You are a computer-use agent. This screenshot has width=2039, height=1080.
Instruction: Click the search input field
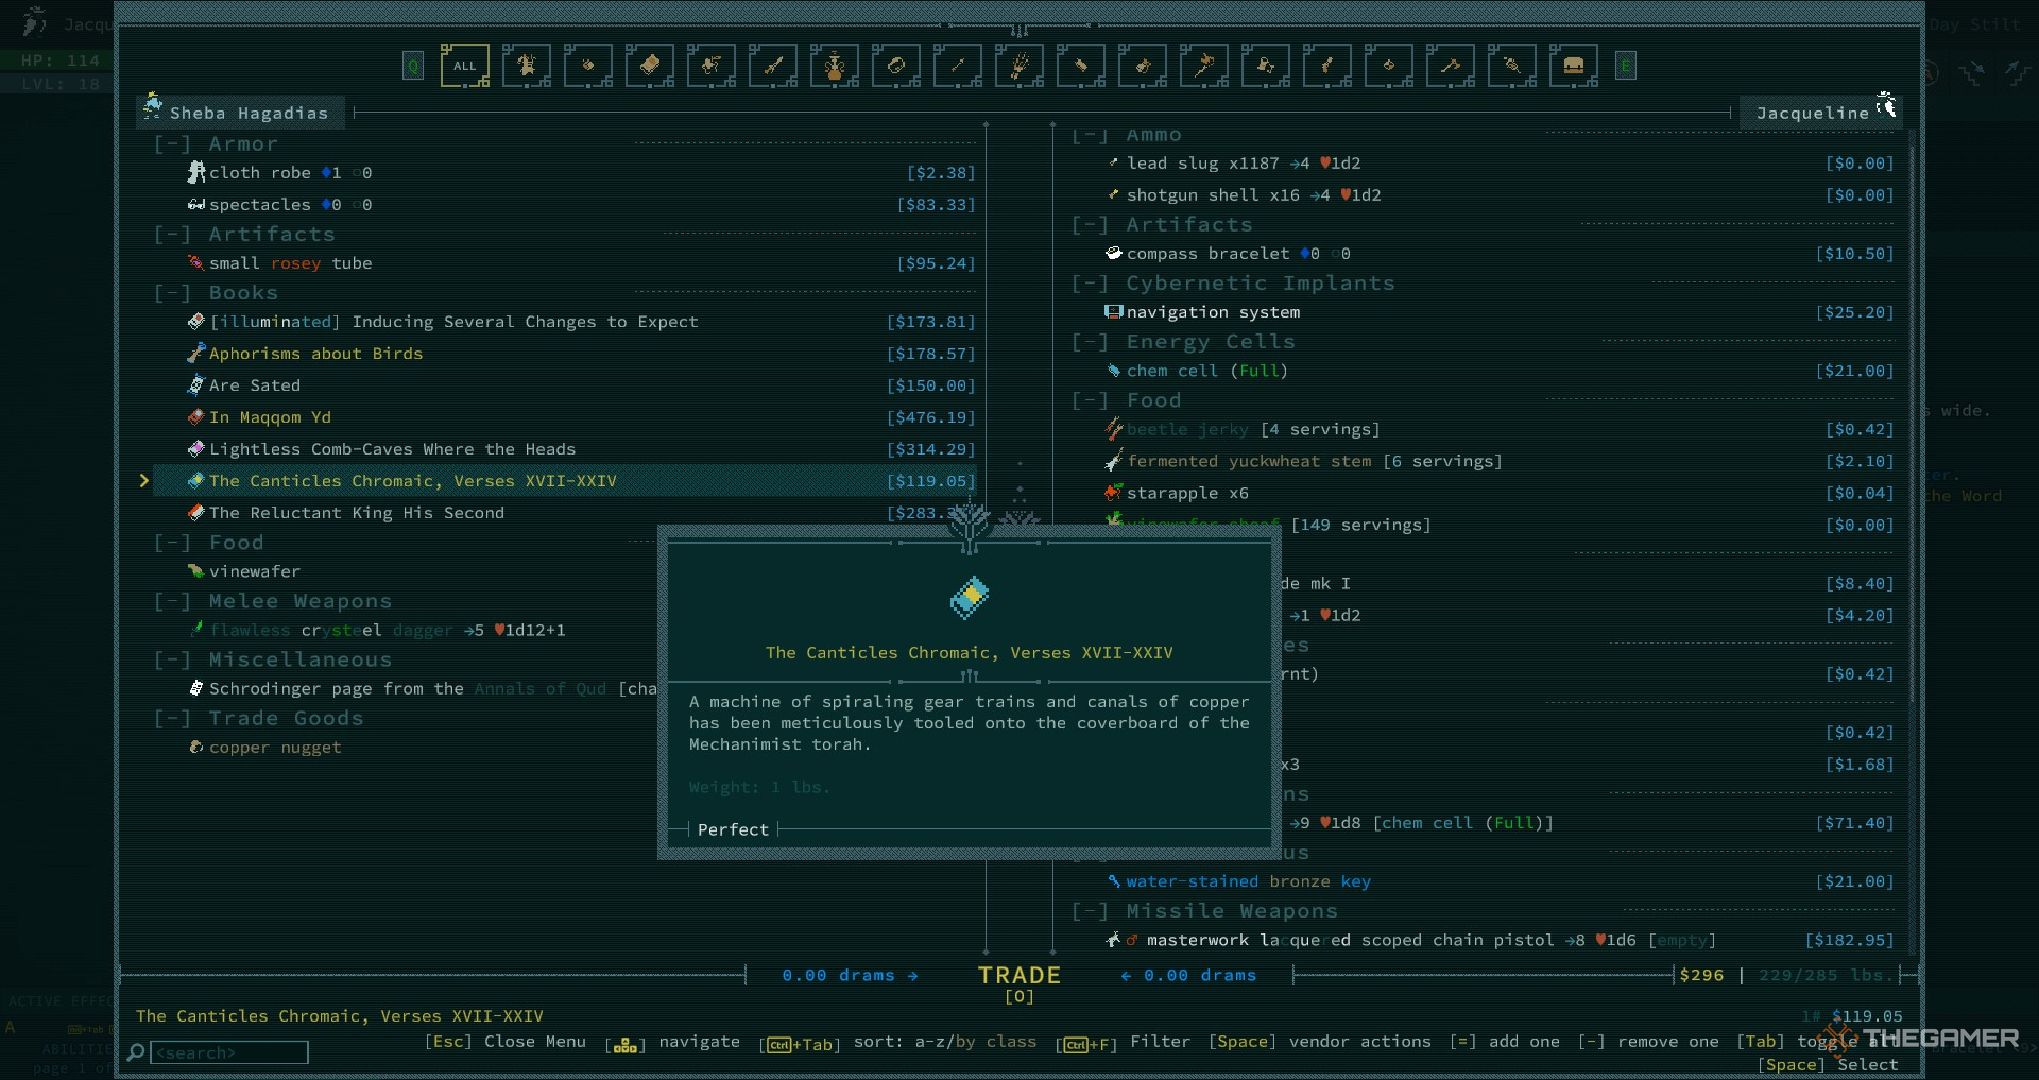pyautogui.click(x=229, y=1052)
